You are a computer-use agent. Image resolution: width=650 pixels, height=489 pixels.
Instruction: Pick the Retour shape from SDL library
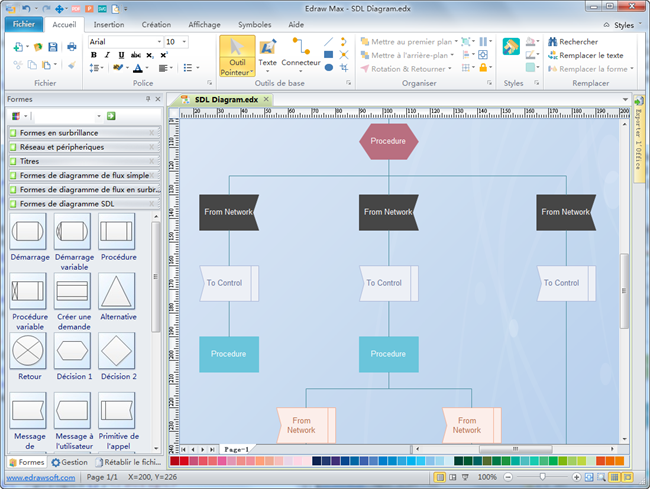29,351
